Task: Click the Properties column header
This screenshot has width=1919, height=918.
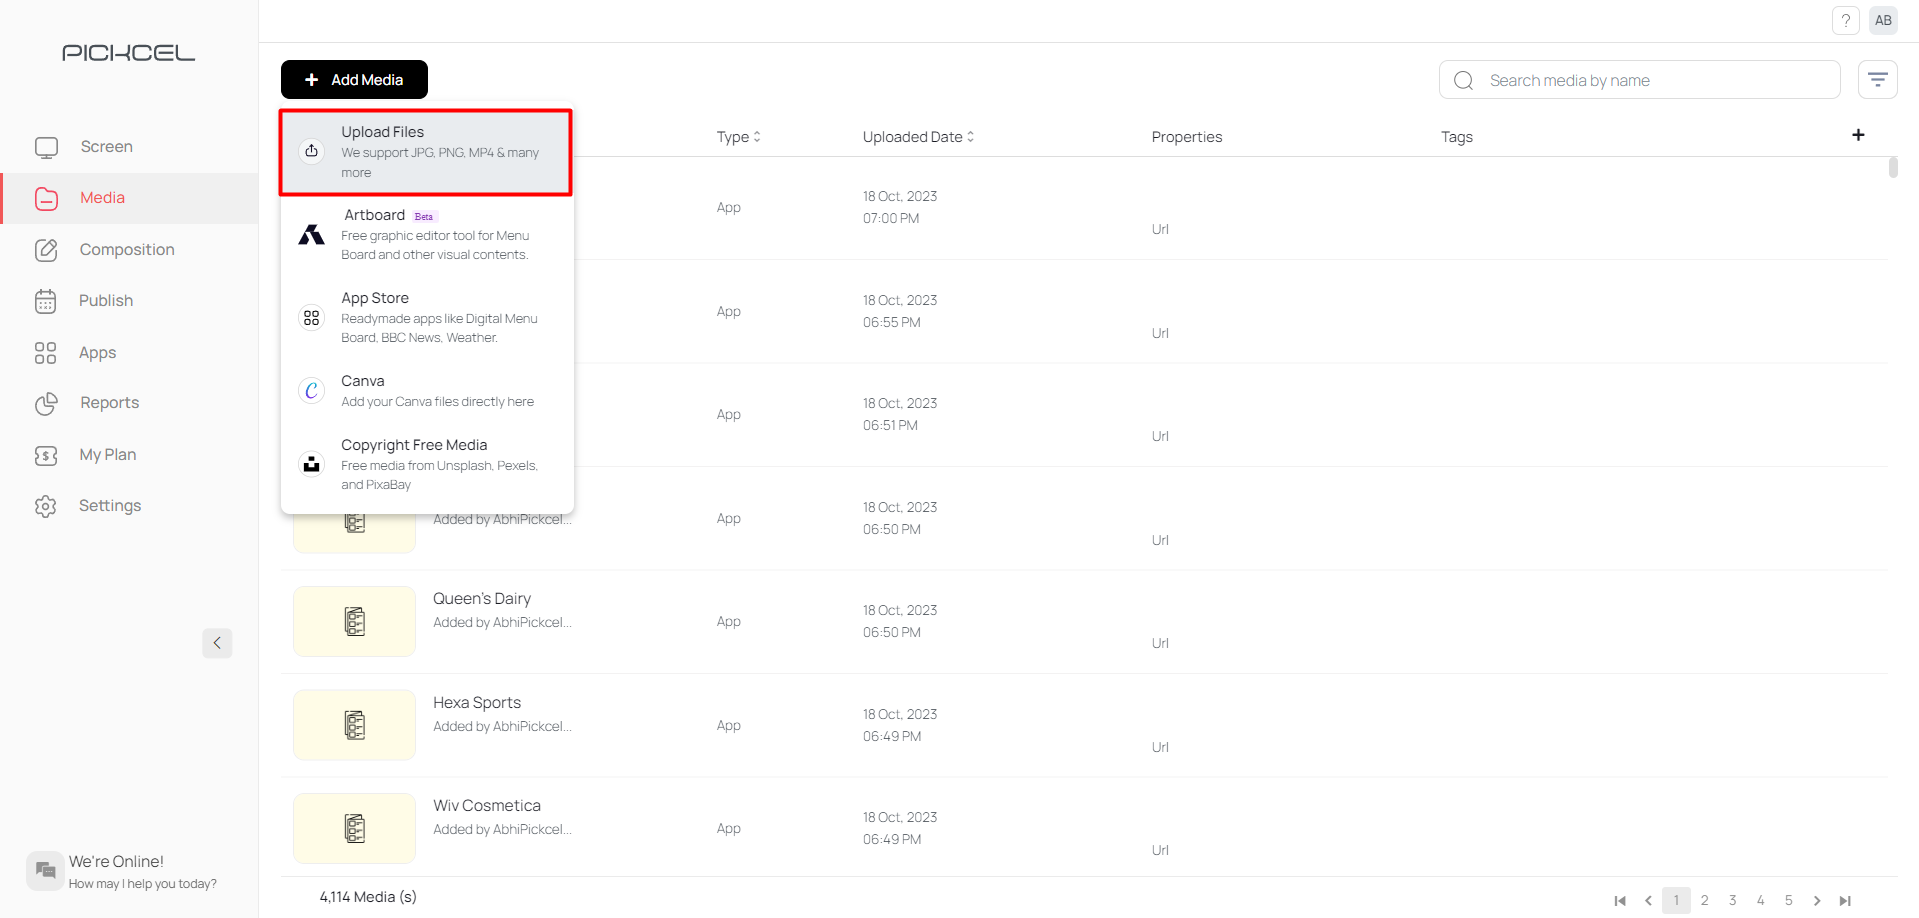Action: 1187,137
